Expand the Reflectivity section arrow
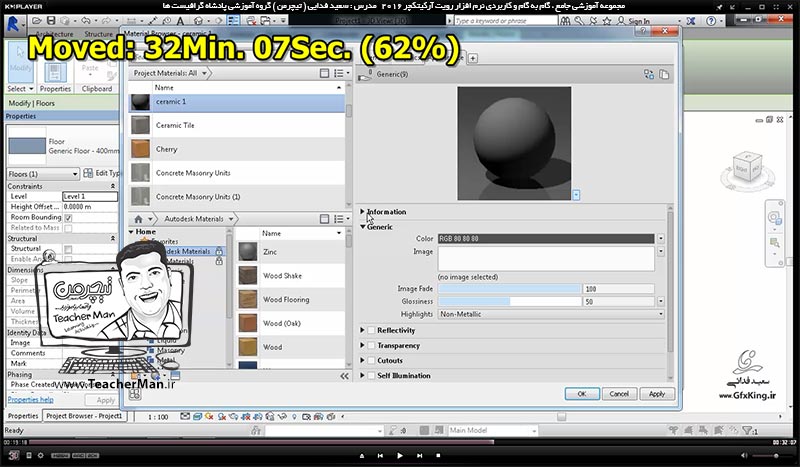The height and width of the screenshot is (467, 800). 362,331
